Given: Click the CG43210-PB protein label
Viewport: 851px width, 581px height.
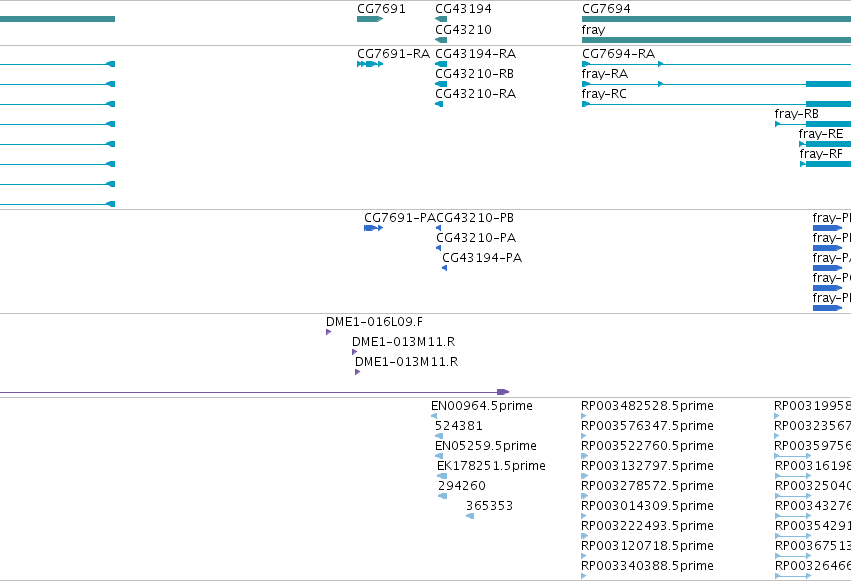Looking at the screenshot, I should click(475, 218).
